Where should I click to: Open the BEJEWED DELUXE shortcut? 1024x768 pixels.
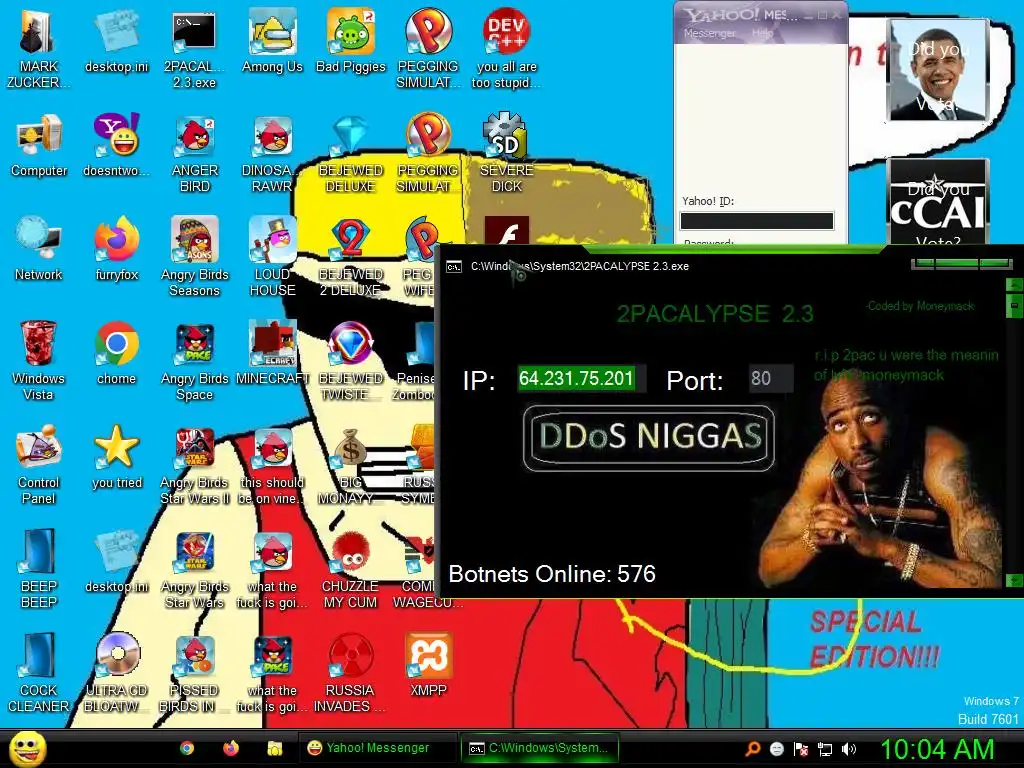[x=351, y=153]
